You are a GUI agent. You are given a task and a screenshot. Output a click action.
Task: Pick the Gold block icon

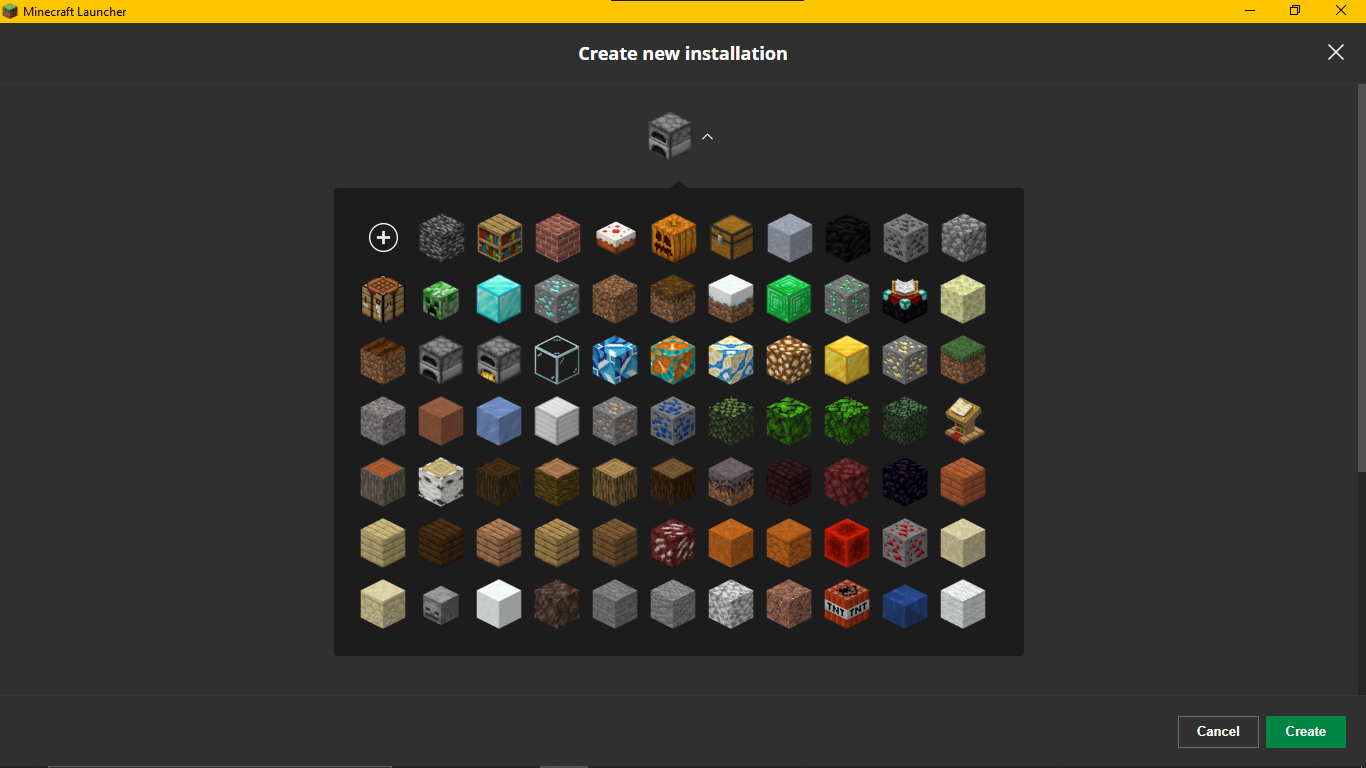coord(847,360)
